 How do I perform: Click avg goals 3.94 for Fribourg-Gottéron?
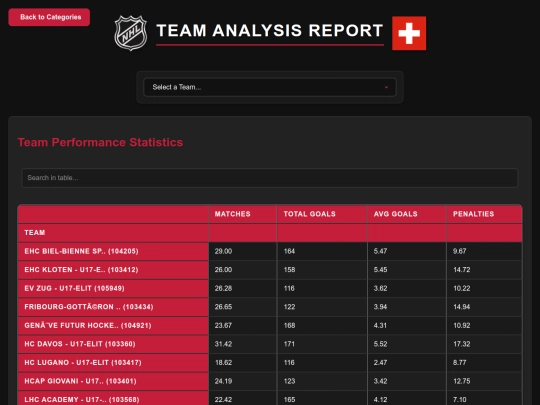(x=380, y=307)
